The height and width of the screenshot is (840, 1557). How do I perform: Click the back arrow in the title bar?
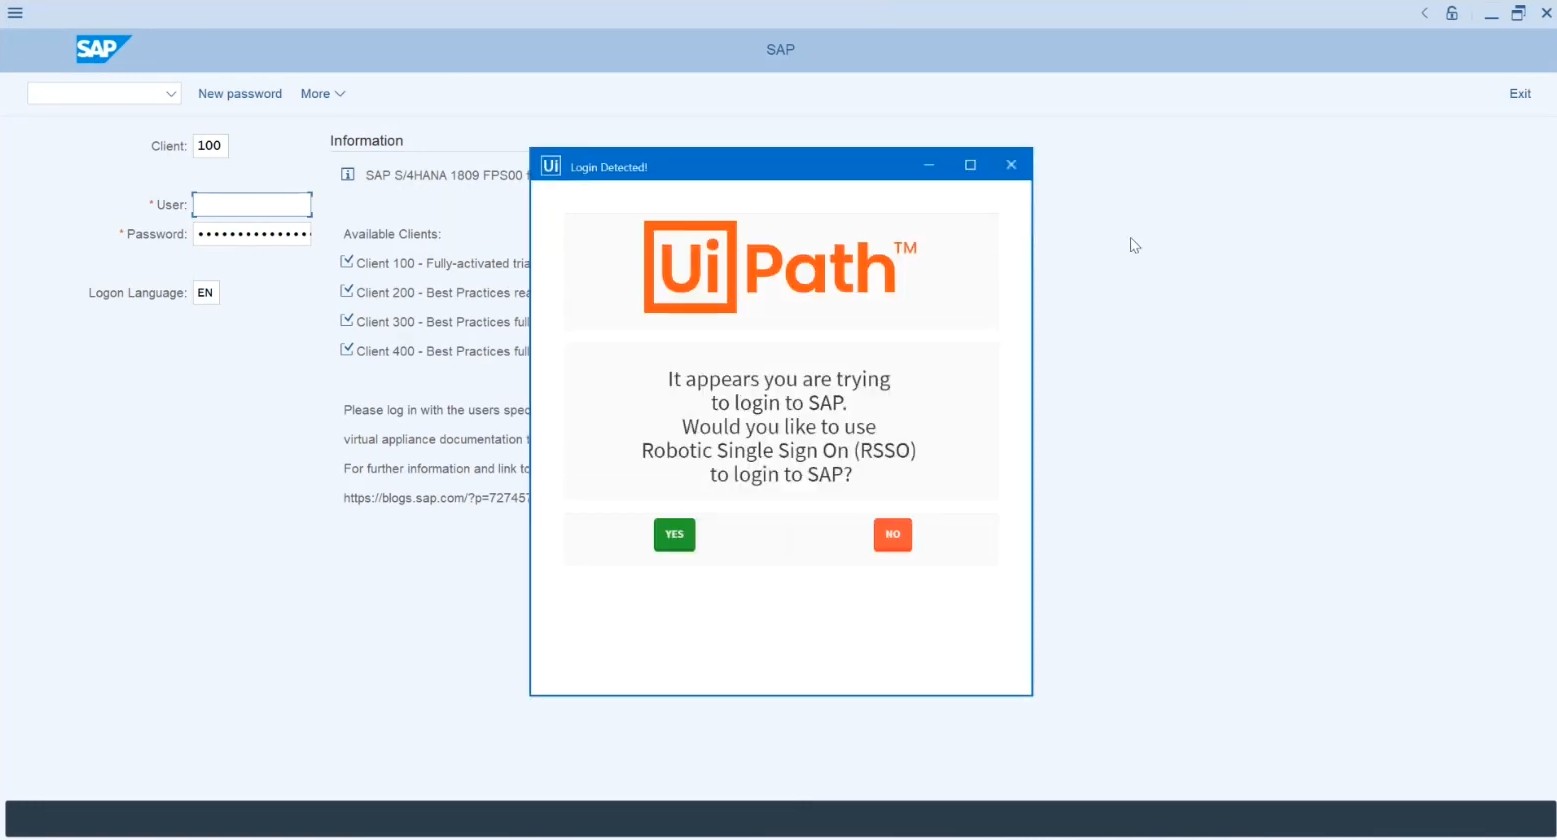pyautogui.click(x=1423, y=14)
